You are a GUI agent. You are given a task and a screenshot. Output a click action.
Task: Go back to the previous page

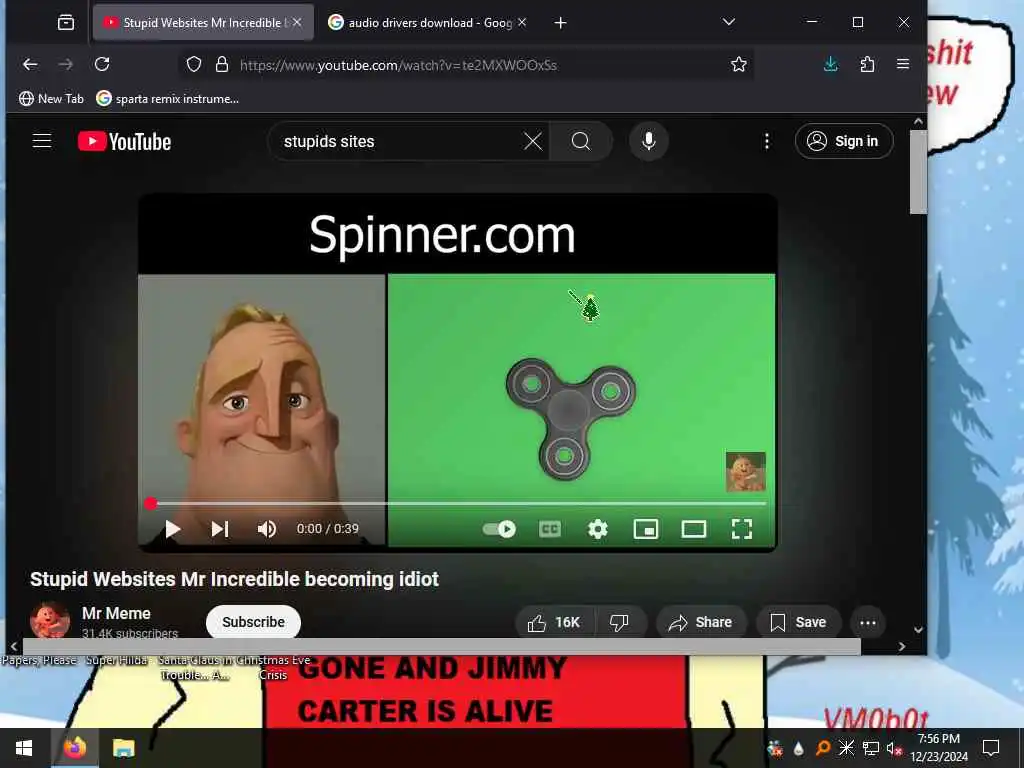point(30,64)
